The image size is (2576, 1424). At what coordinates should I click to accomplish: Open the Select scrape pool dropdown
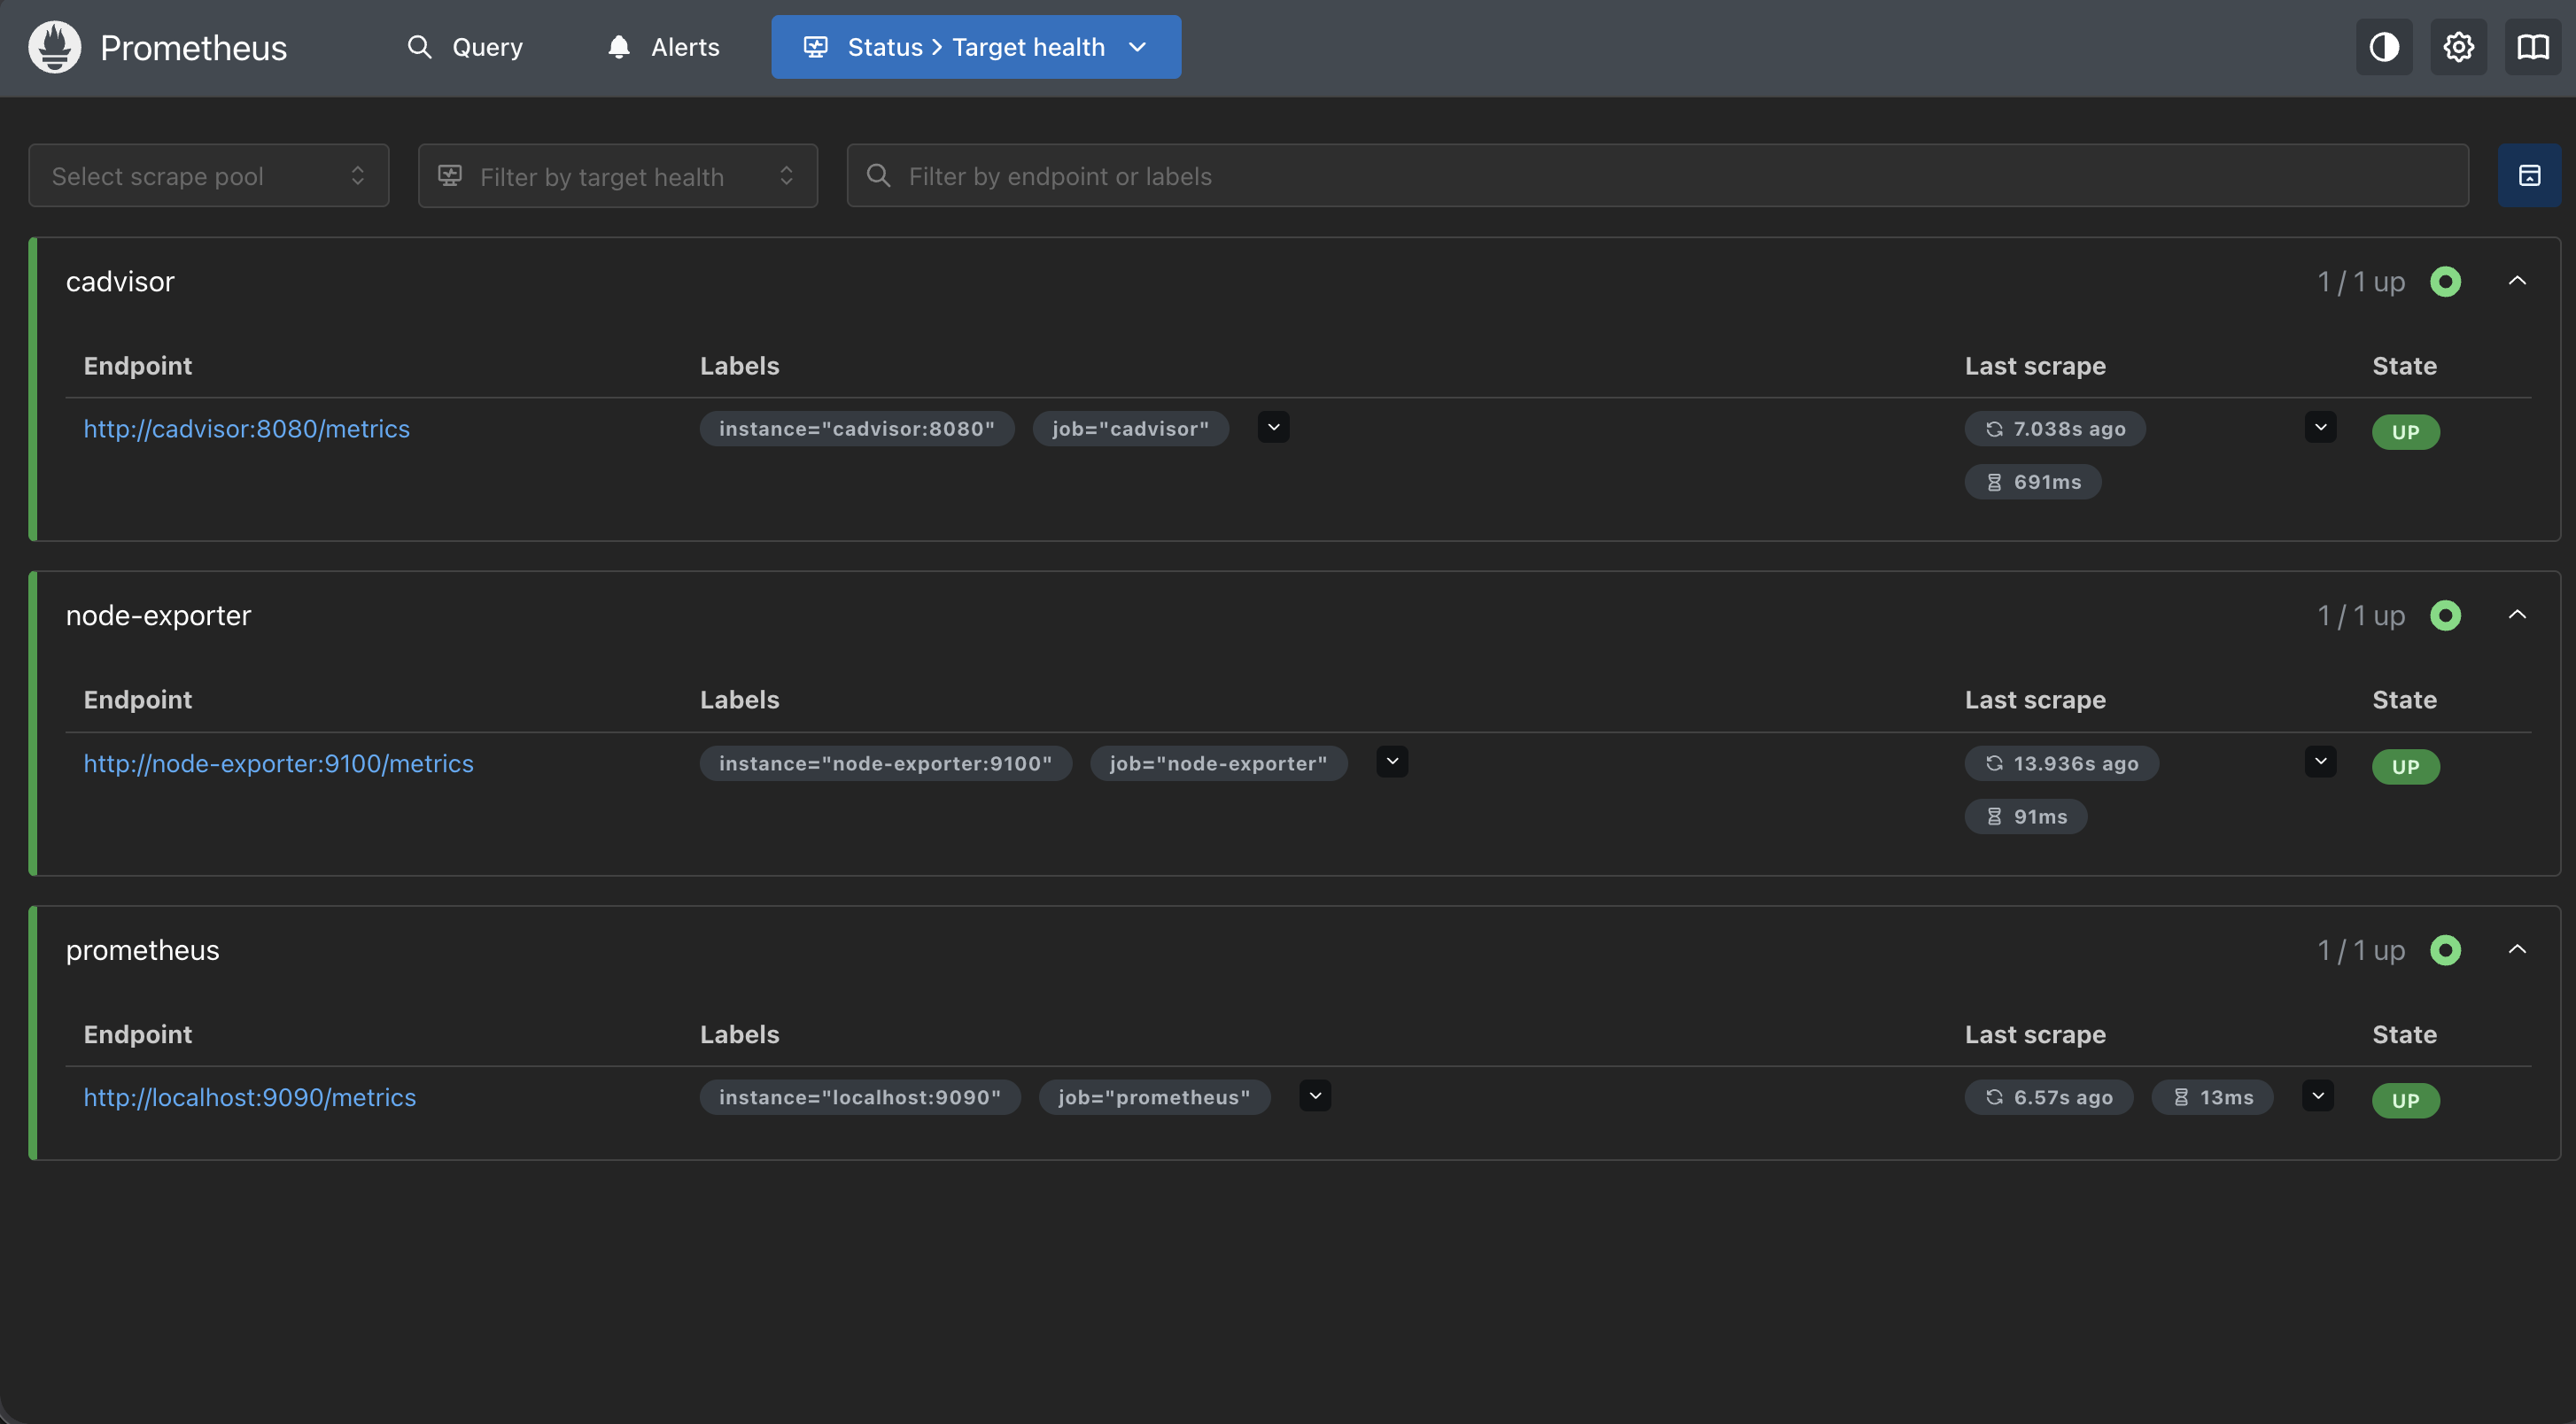click(209, 176)
